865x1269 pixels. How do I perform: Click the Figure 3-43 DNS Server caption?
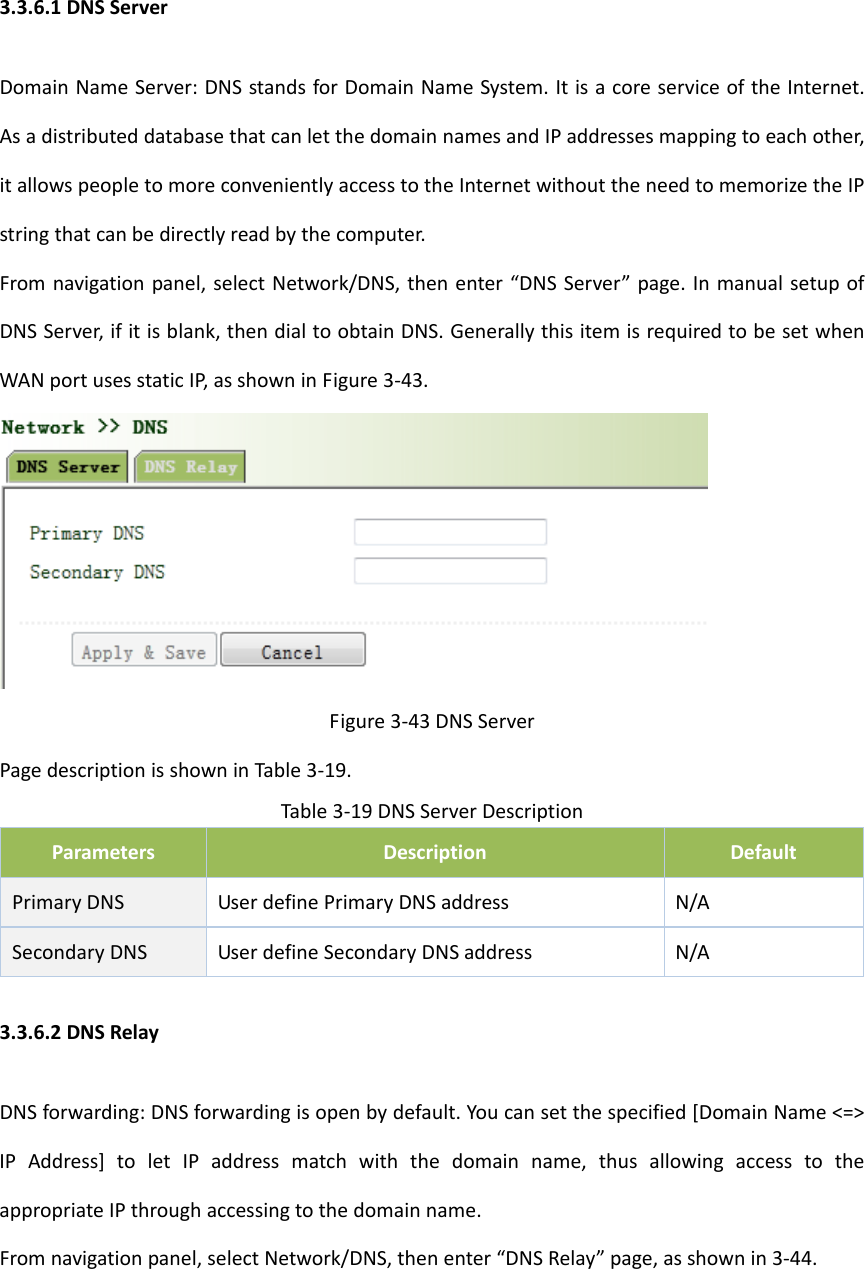(x=432, y=720)
